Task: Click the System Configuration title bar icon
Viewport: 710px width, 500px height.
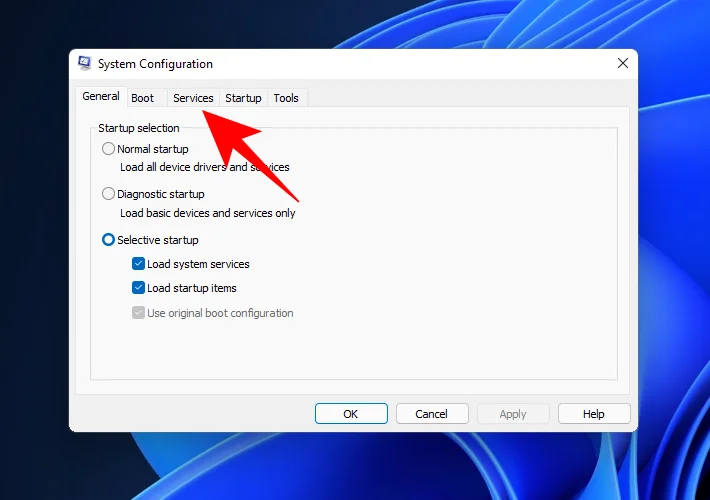Action: click(85, 63)
